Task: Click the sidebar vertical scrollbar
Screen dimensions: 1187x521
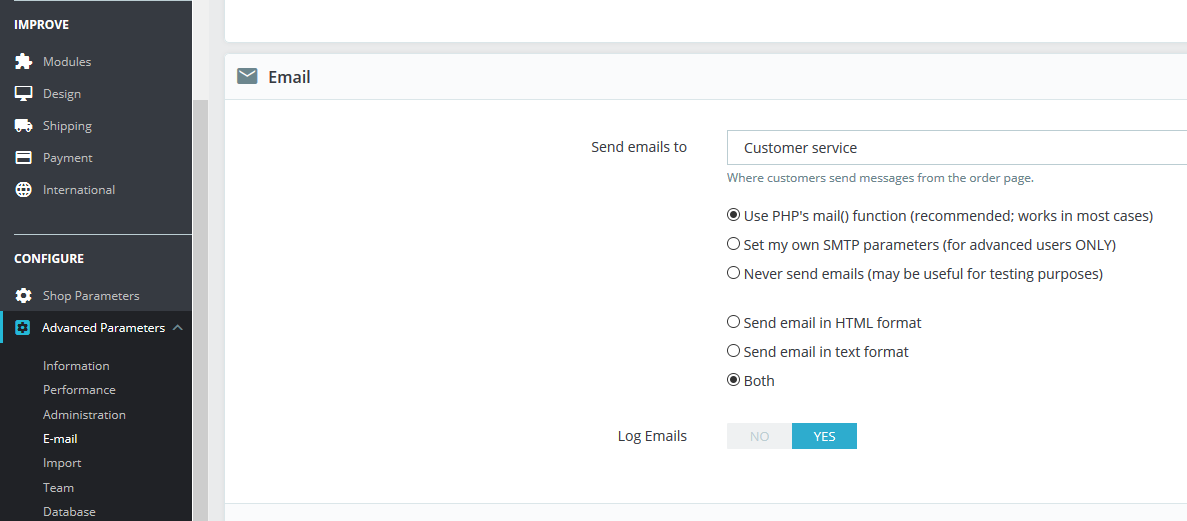Action: 200,300
